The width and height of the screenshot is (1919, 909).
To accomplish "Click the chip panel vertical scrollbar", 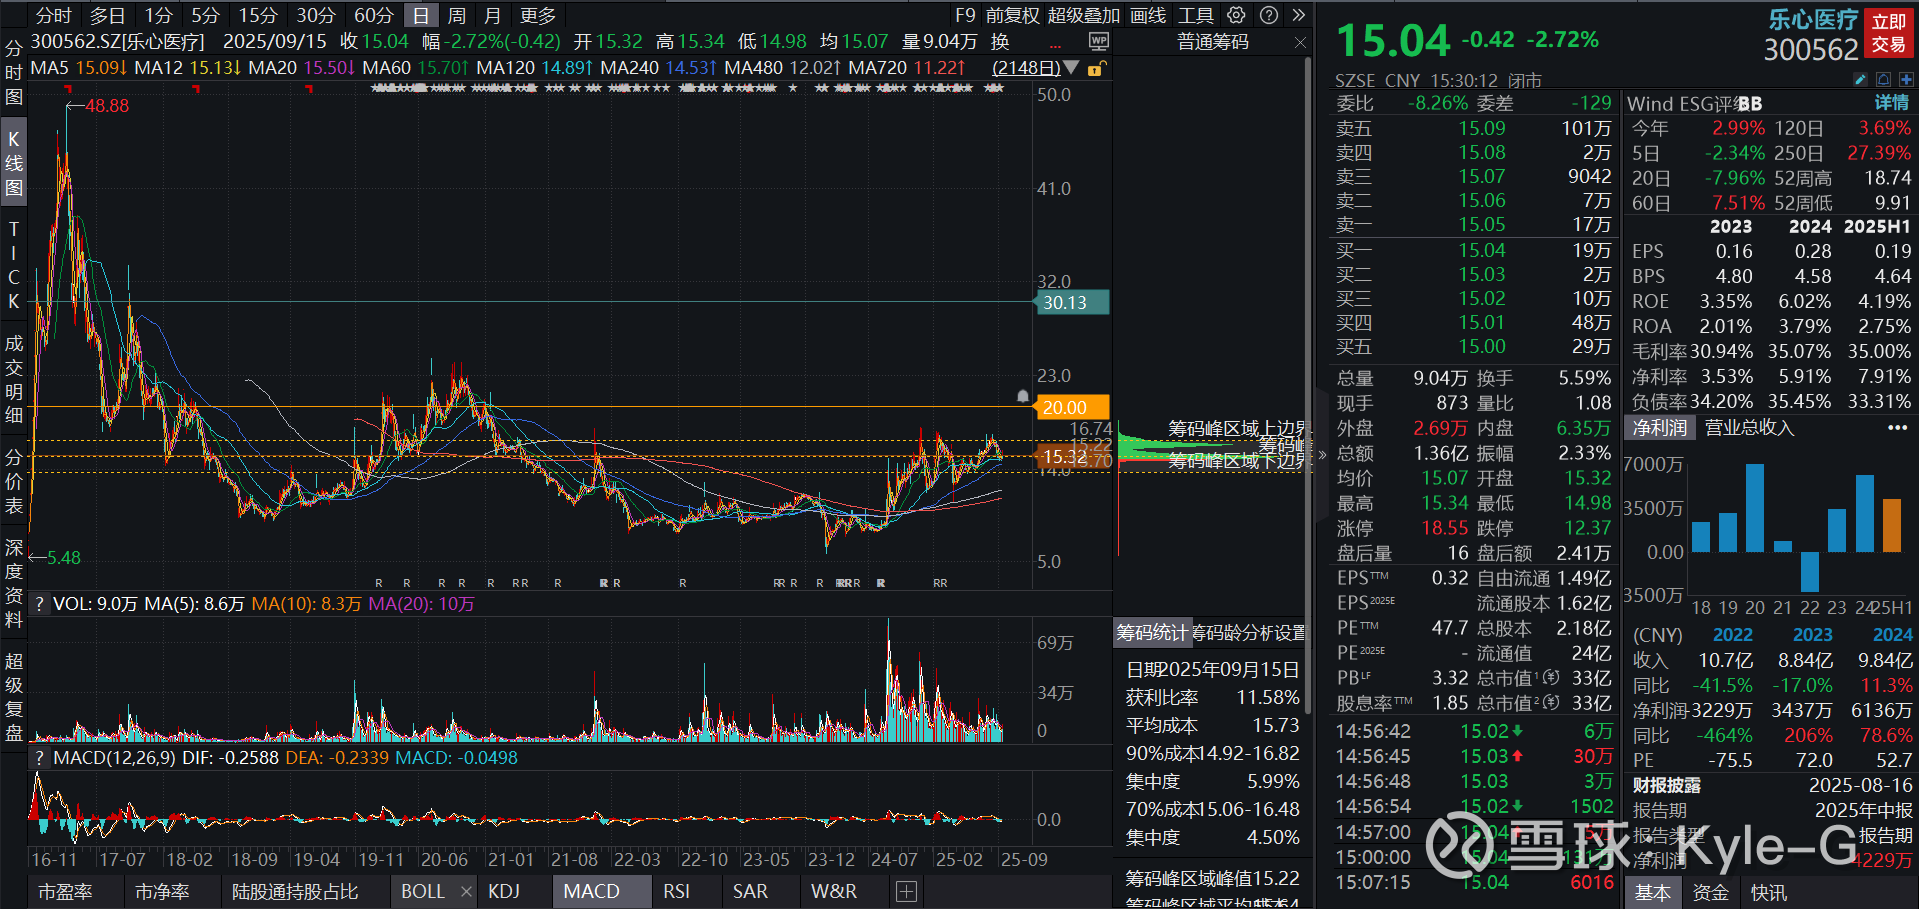I will coord(1308,300).
